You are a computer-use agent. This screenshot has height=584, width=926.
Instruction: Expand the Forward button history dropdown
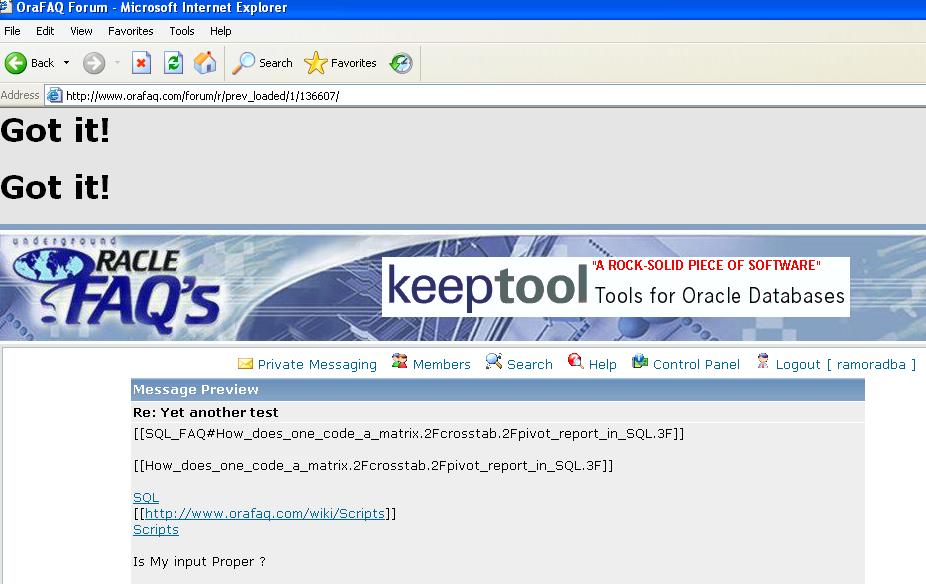(x=117, y=63)
